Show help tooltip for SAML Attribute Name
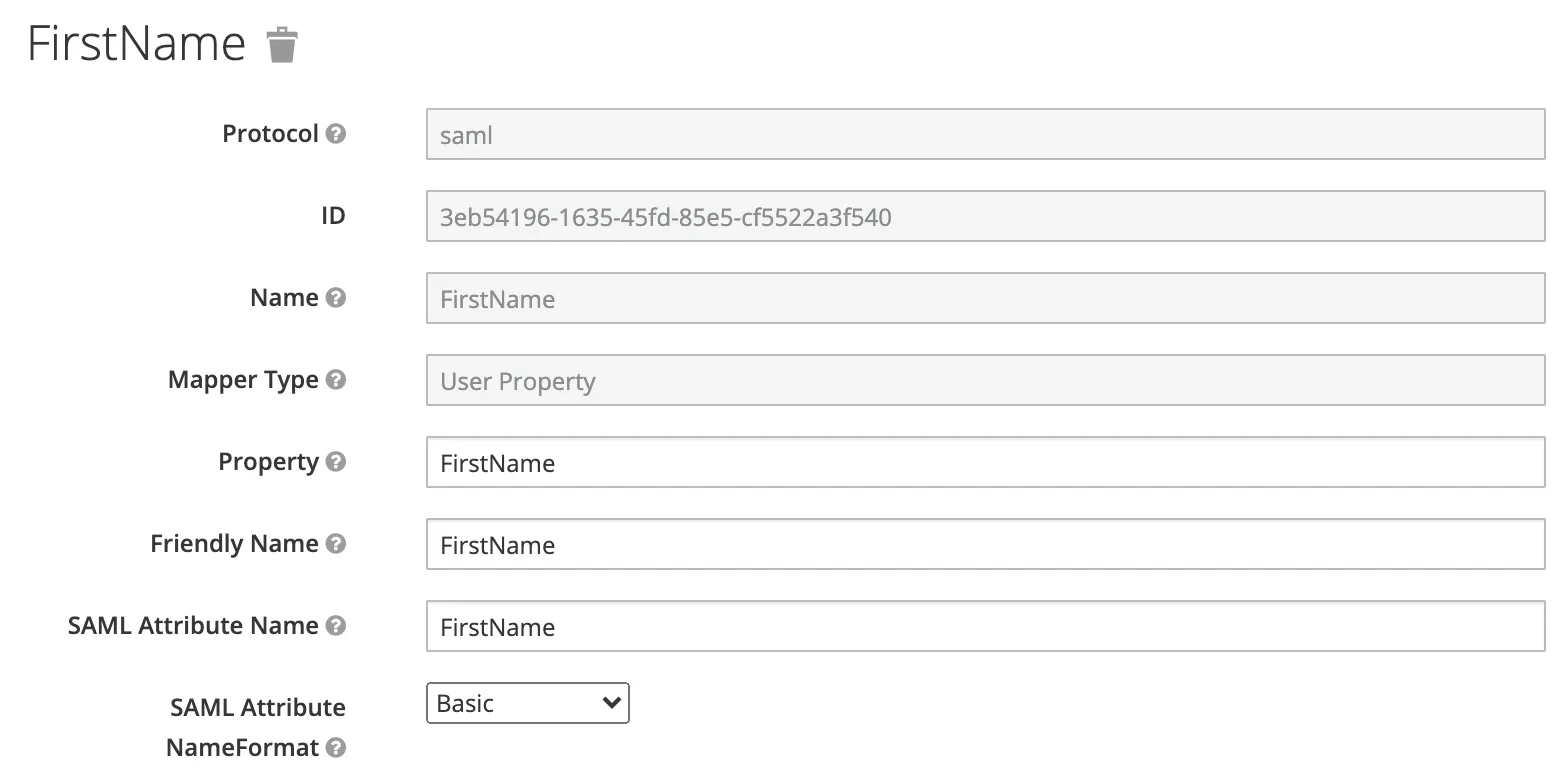The width and height of the screenshot is (1568, 776). (x=336, y=626)
